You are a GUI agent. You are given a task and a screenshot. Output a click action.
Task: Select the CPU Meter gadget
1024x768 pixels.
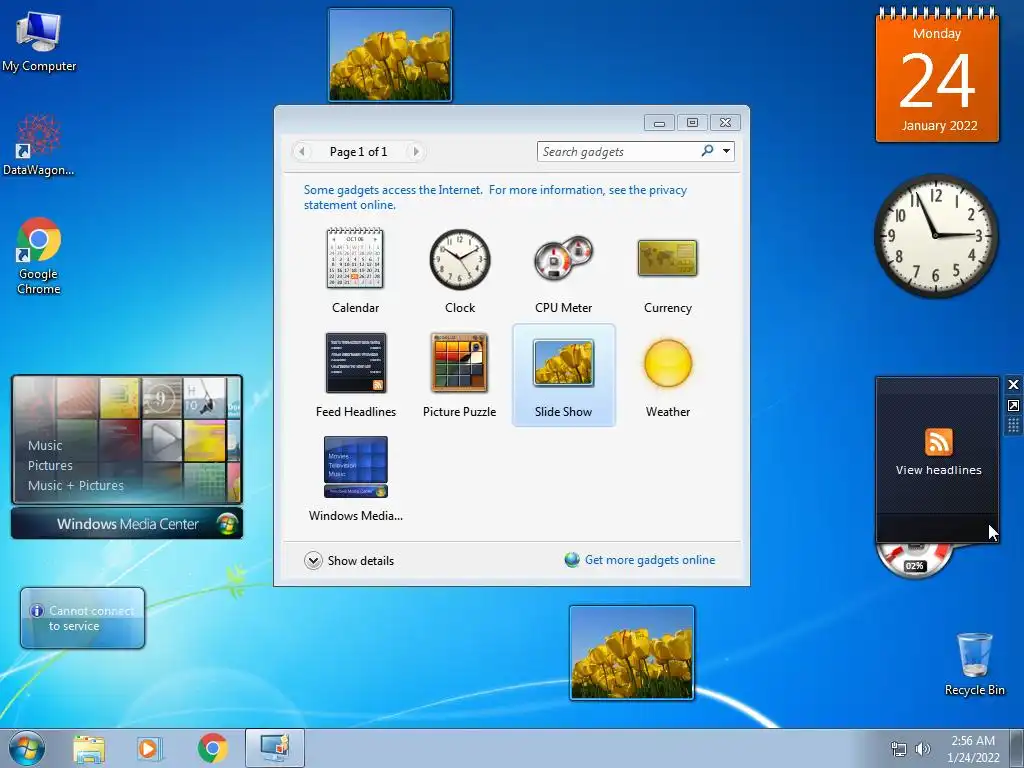[x=564, y=270]
